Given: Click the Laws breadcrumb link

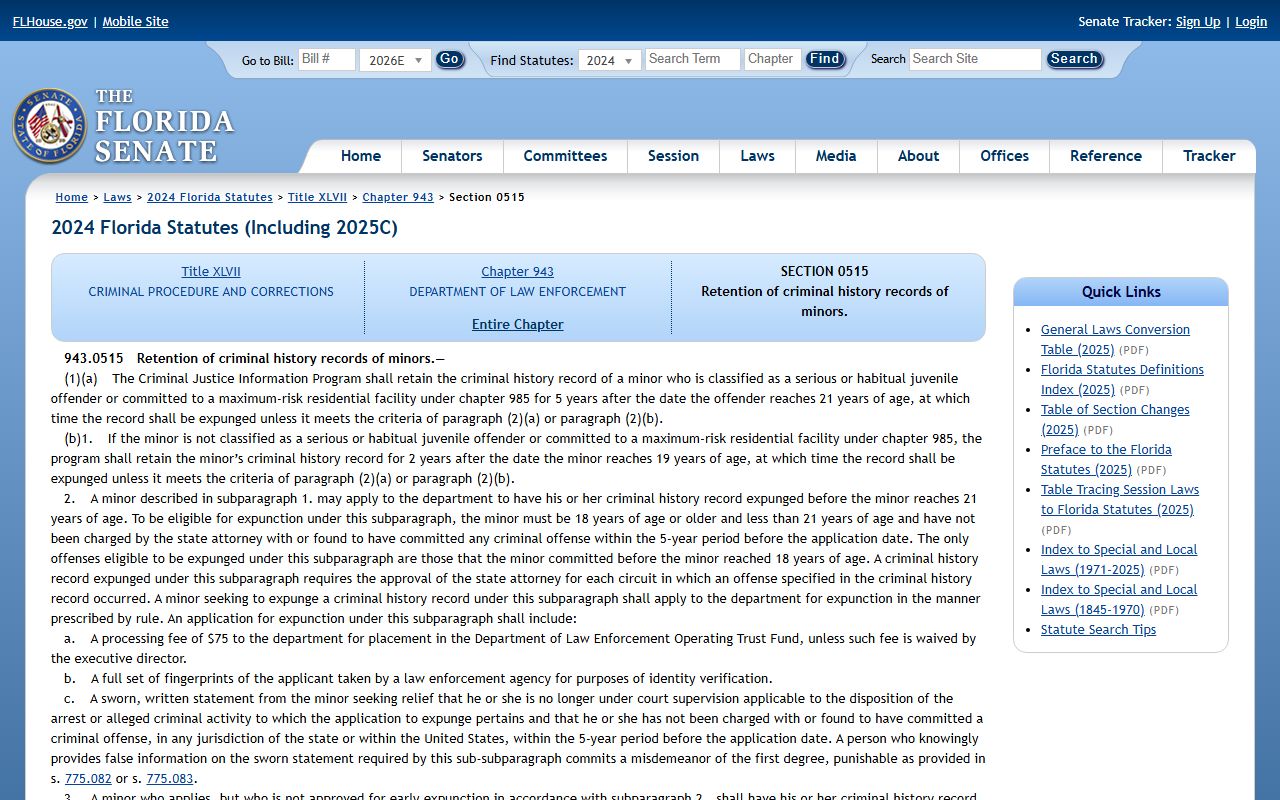Looking at the screenshot, I should pyautogui.click(x=117, y=197).
